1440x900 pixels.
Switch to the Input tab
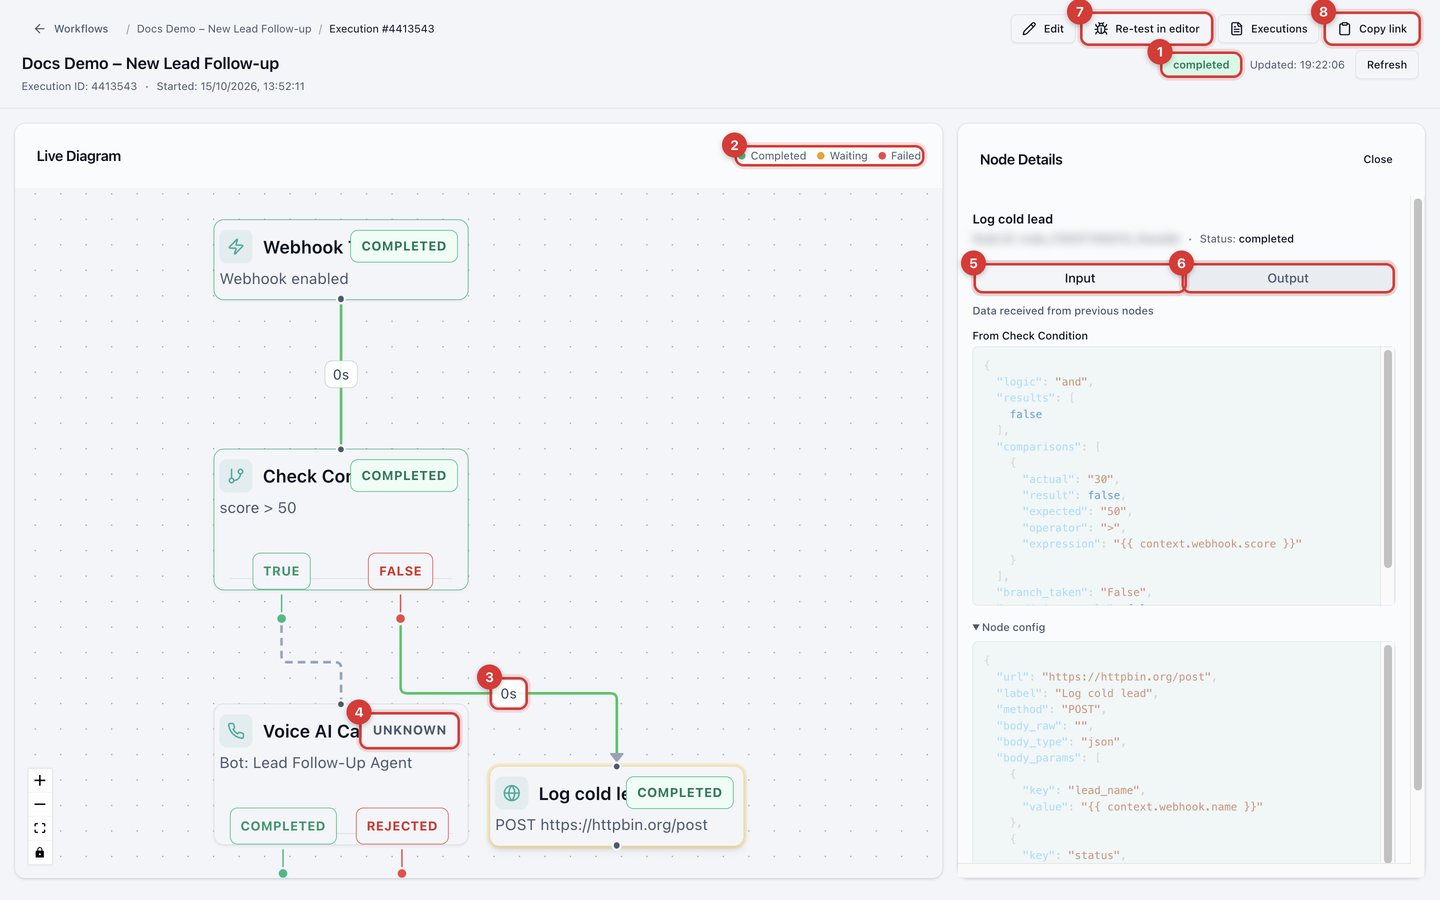(1079, 278)
